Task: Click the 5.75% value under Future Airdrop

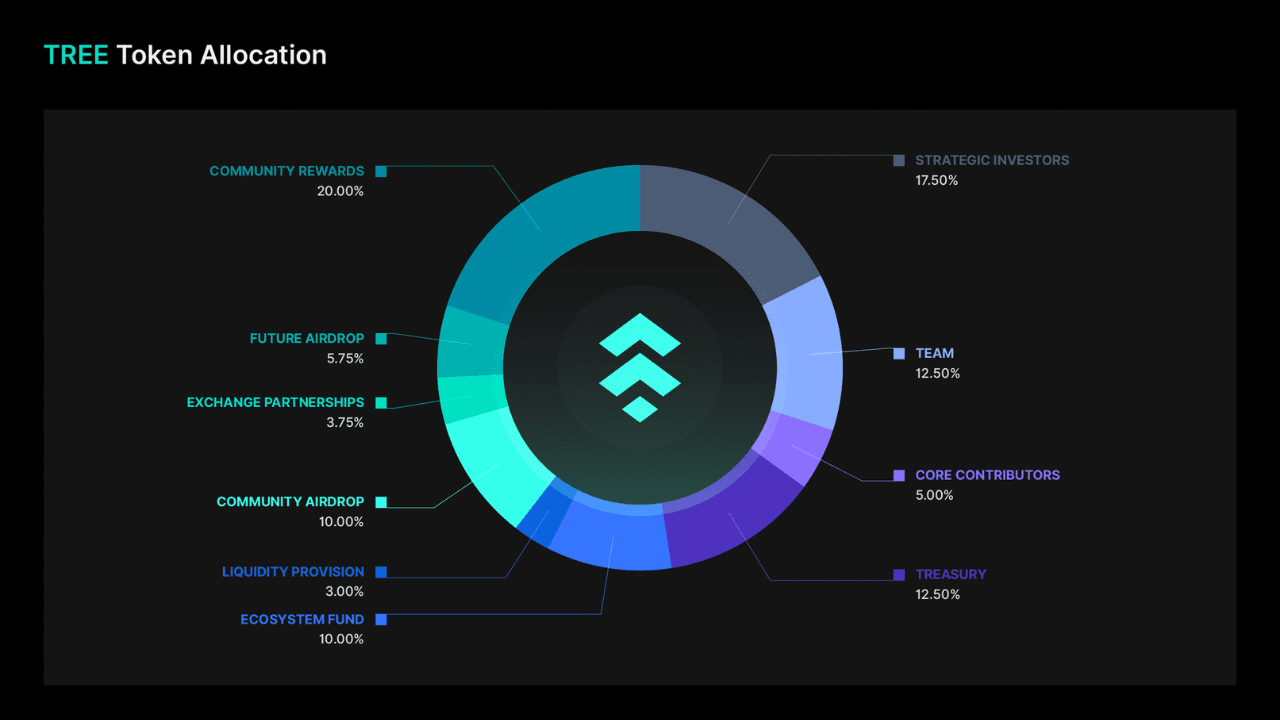Action: (x=345, y=359)
